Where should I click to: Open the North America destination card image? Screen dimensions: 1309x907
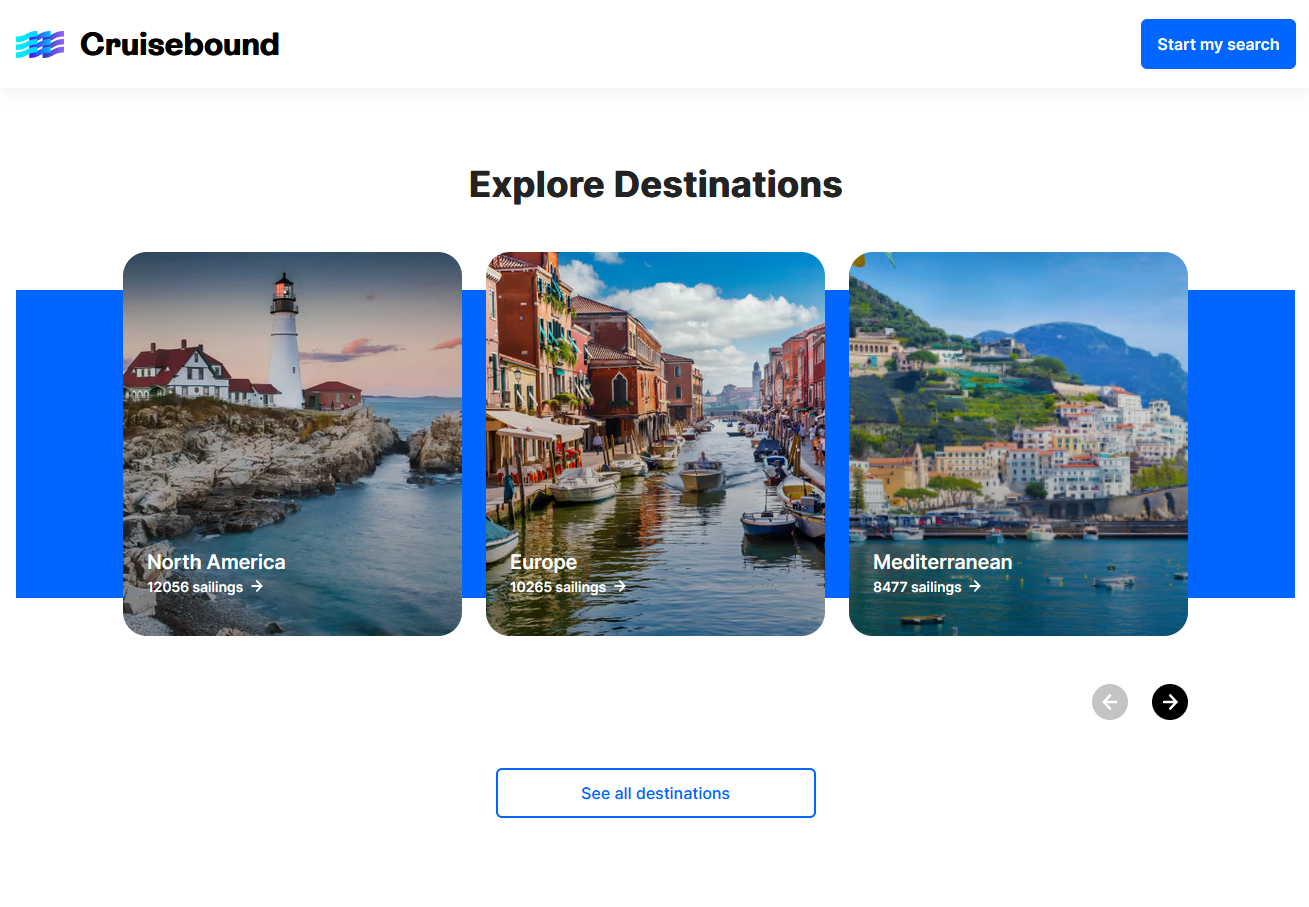292,400
